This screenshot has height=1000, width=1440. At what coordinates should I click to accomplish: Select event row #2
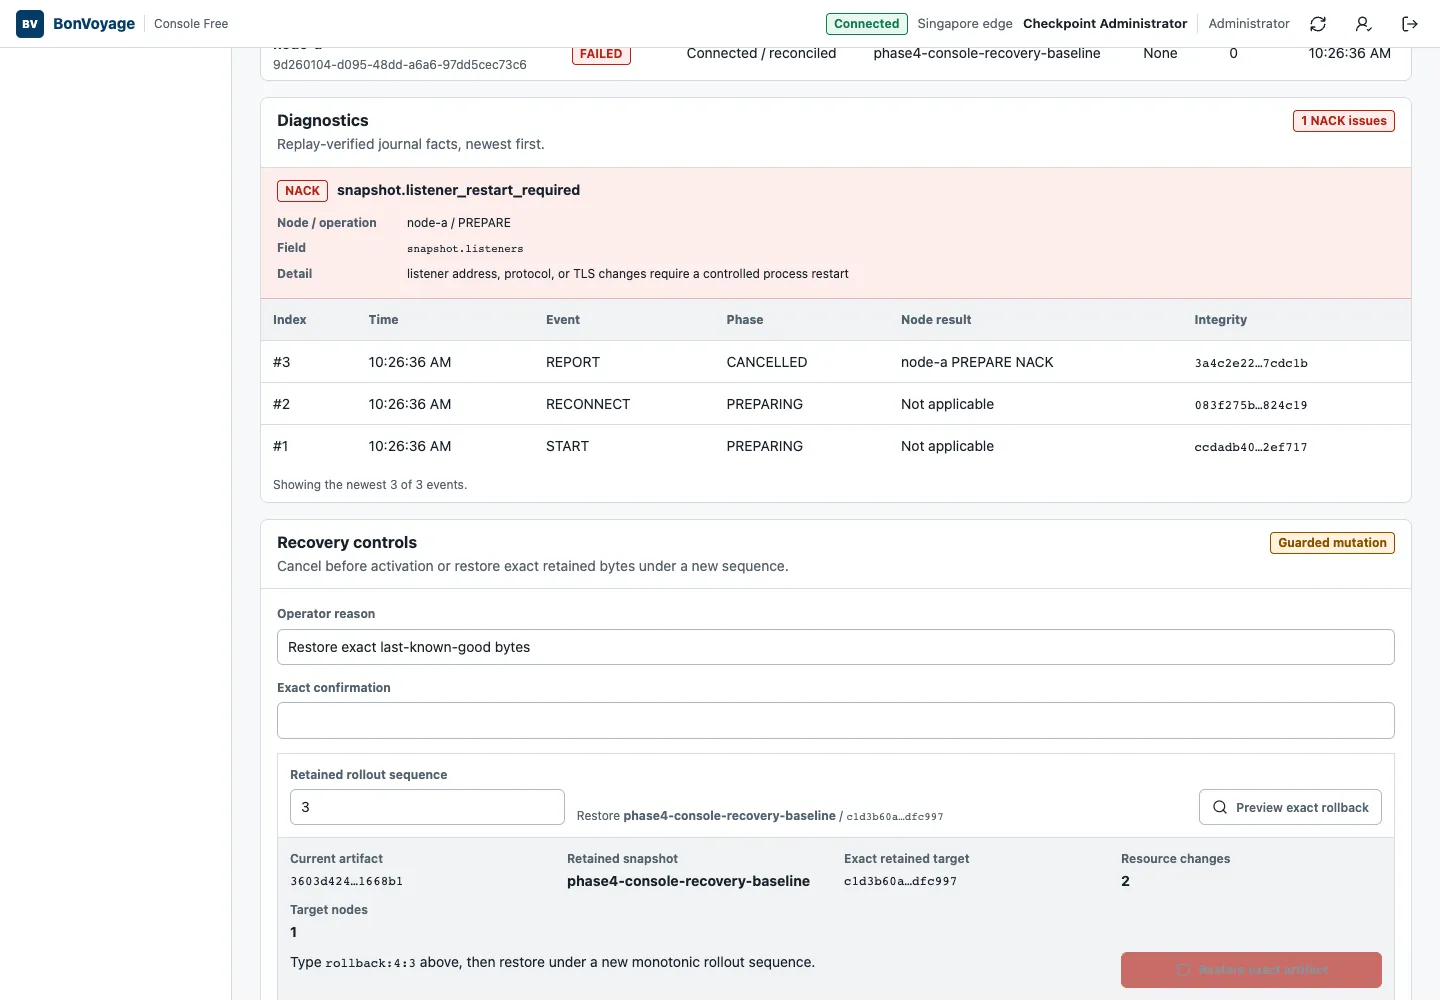pyautogui.click(x=835, y=404)
